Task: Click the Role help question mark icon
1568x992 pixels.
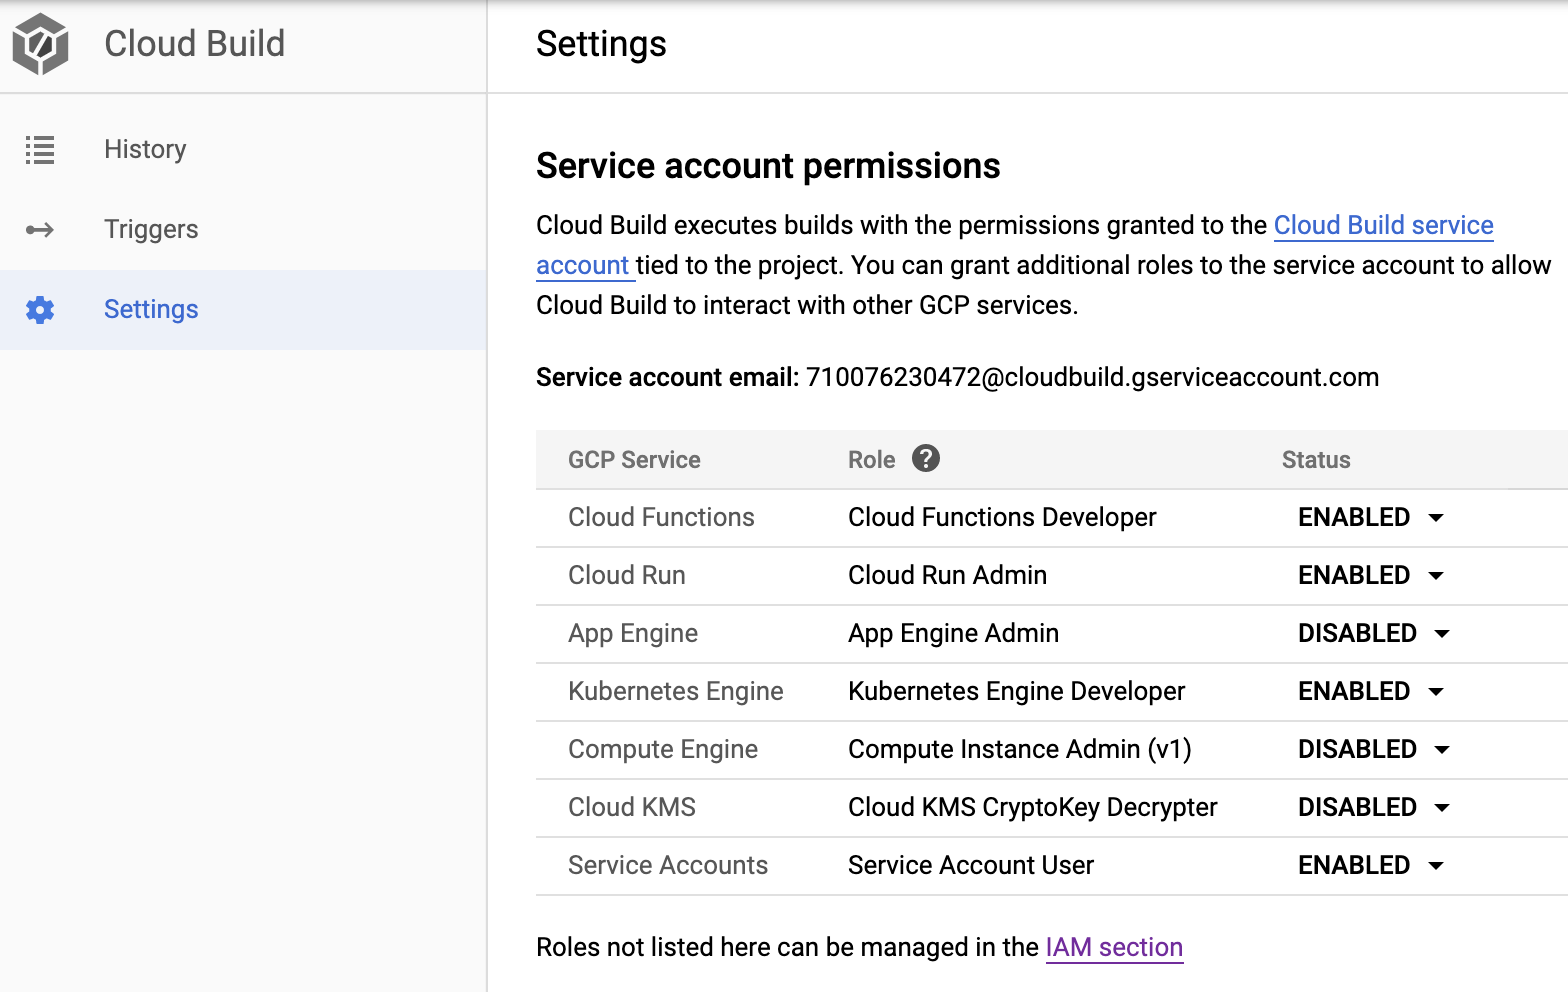Action: (926, 458)
